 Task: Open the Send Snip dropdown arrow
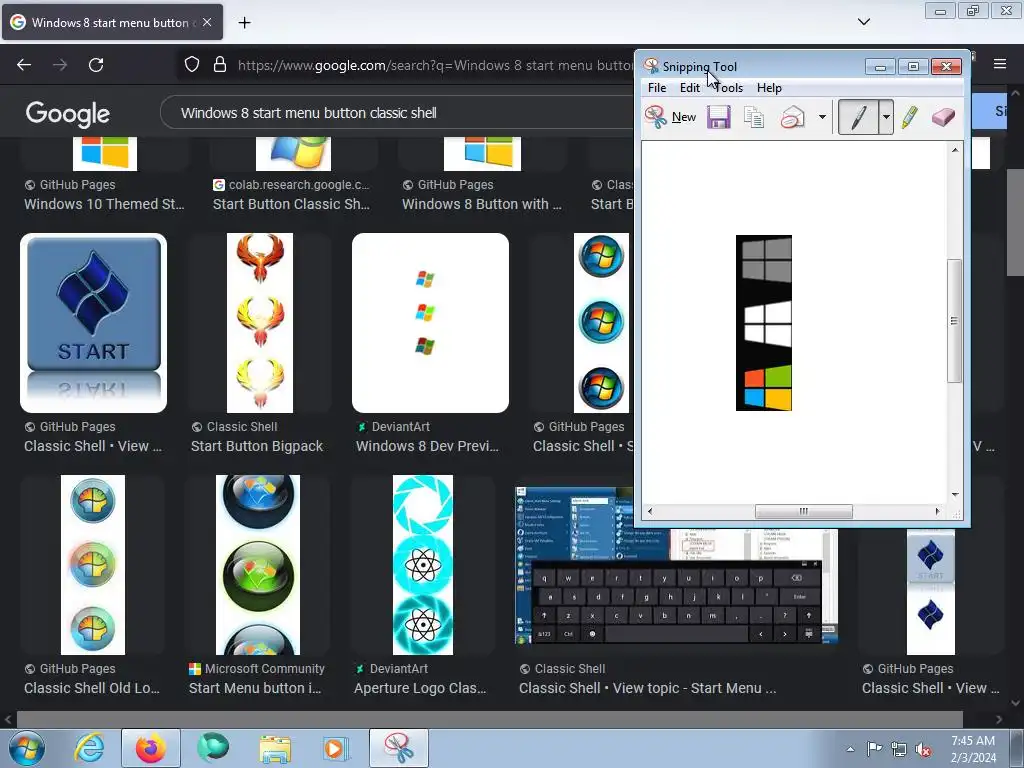pyautogui.click(x=822, y=118)
